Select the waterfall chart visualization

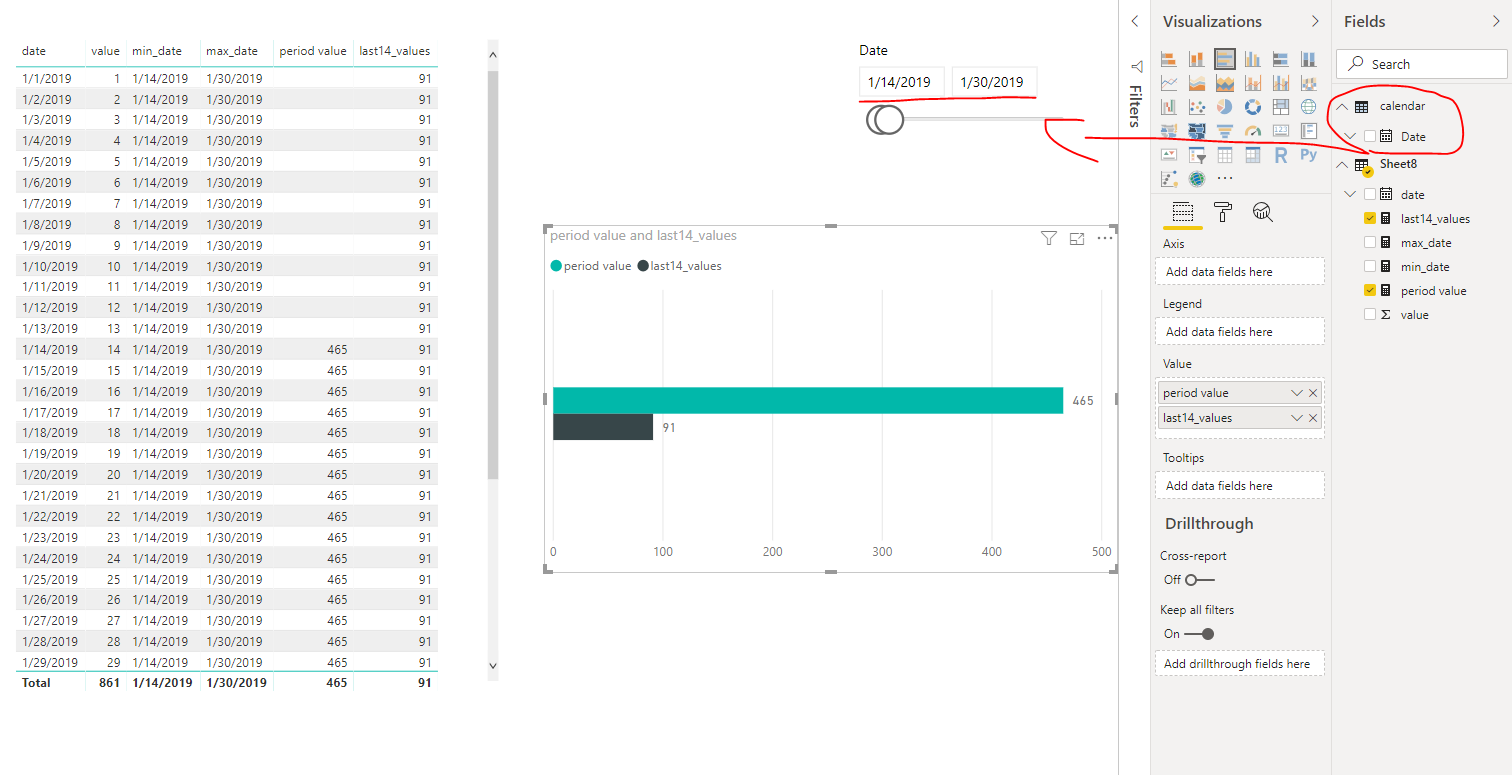point(1168,106)
